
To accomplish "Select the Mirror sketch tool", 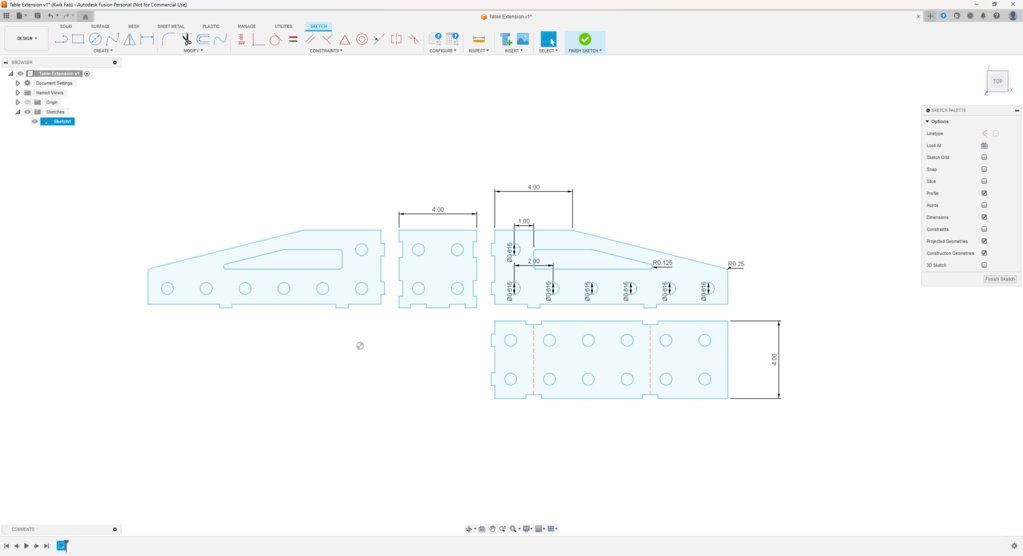I will click(x=130, y=40).
